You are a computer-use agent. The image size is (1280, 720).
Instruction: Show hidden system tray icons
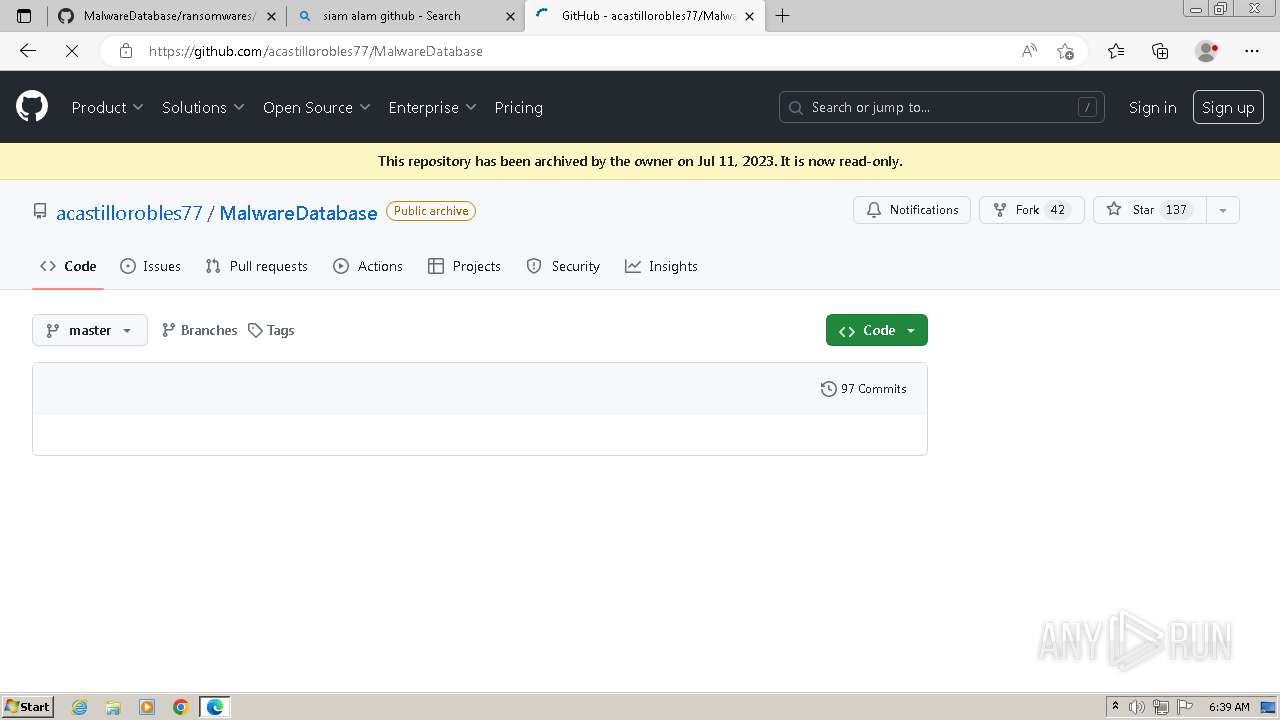click(x=1116, y=707)
